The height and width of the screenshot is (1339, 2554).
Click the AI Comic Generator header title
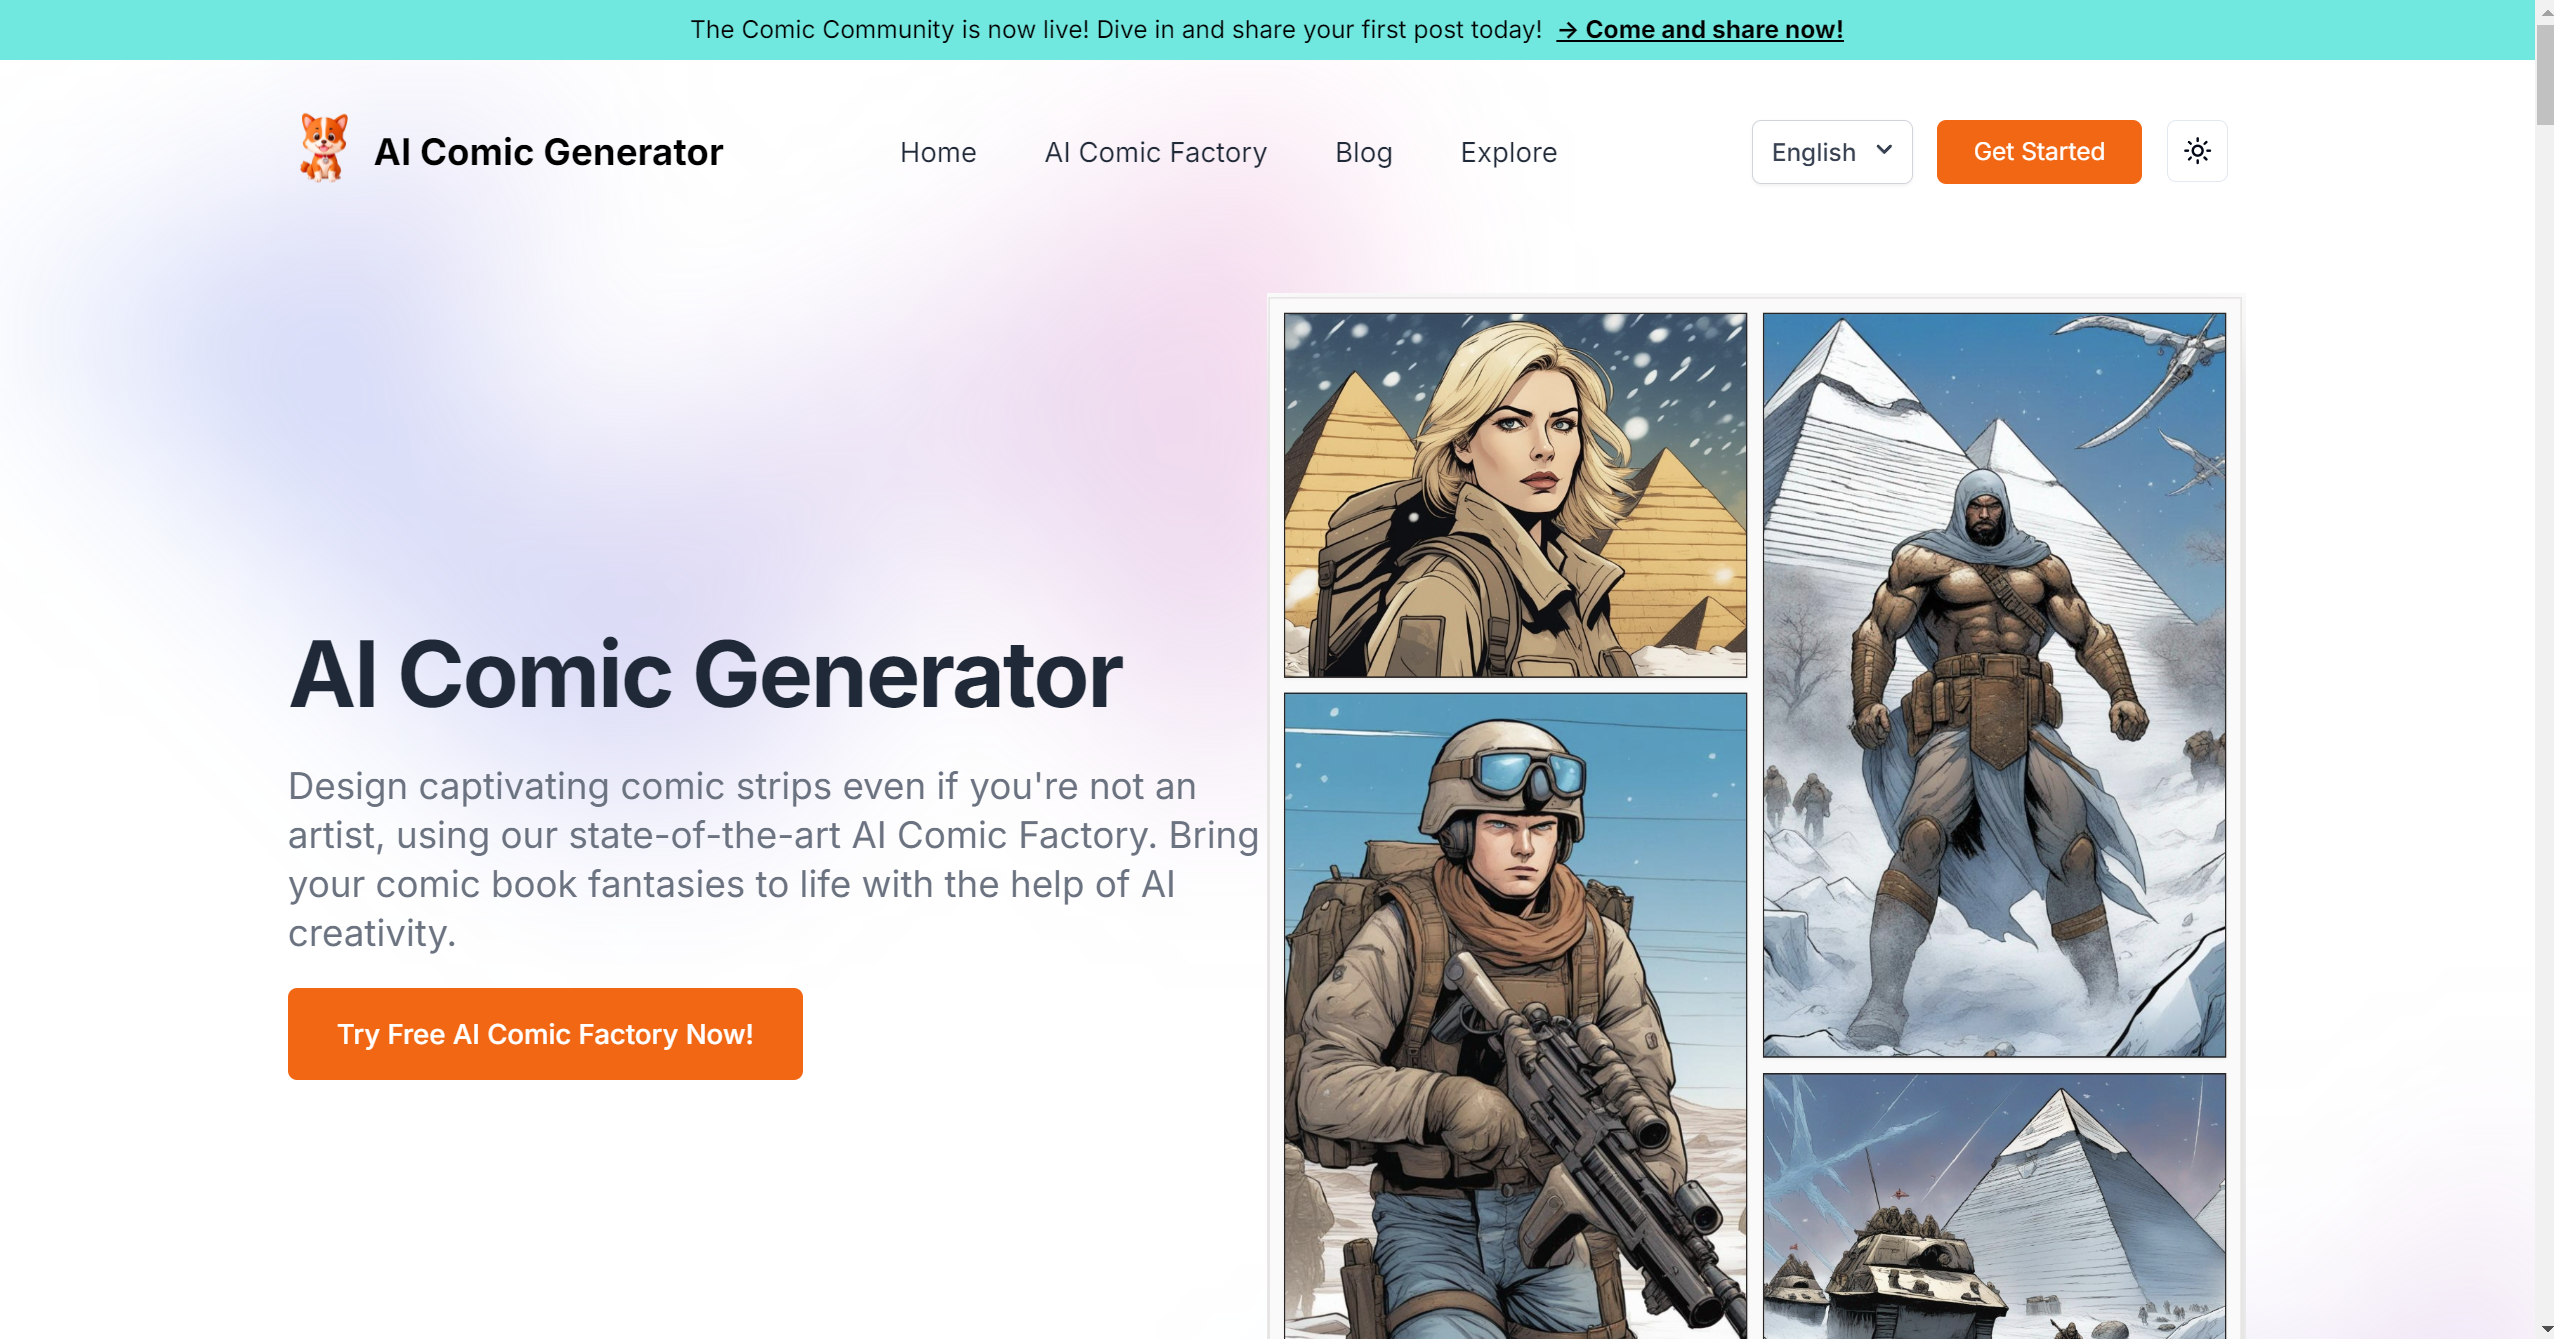(x=548, y=152)
